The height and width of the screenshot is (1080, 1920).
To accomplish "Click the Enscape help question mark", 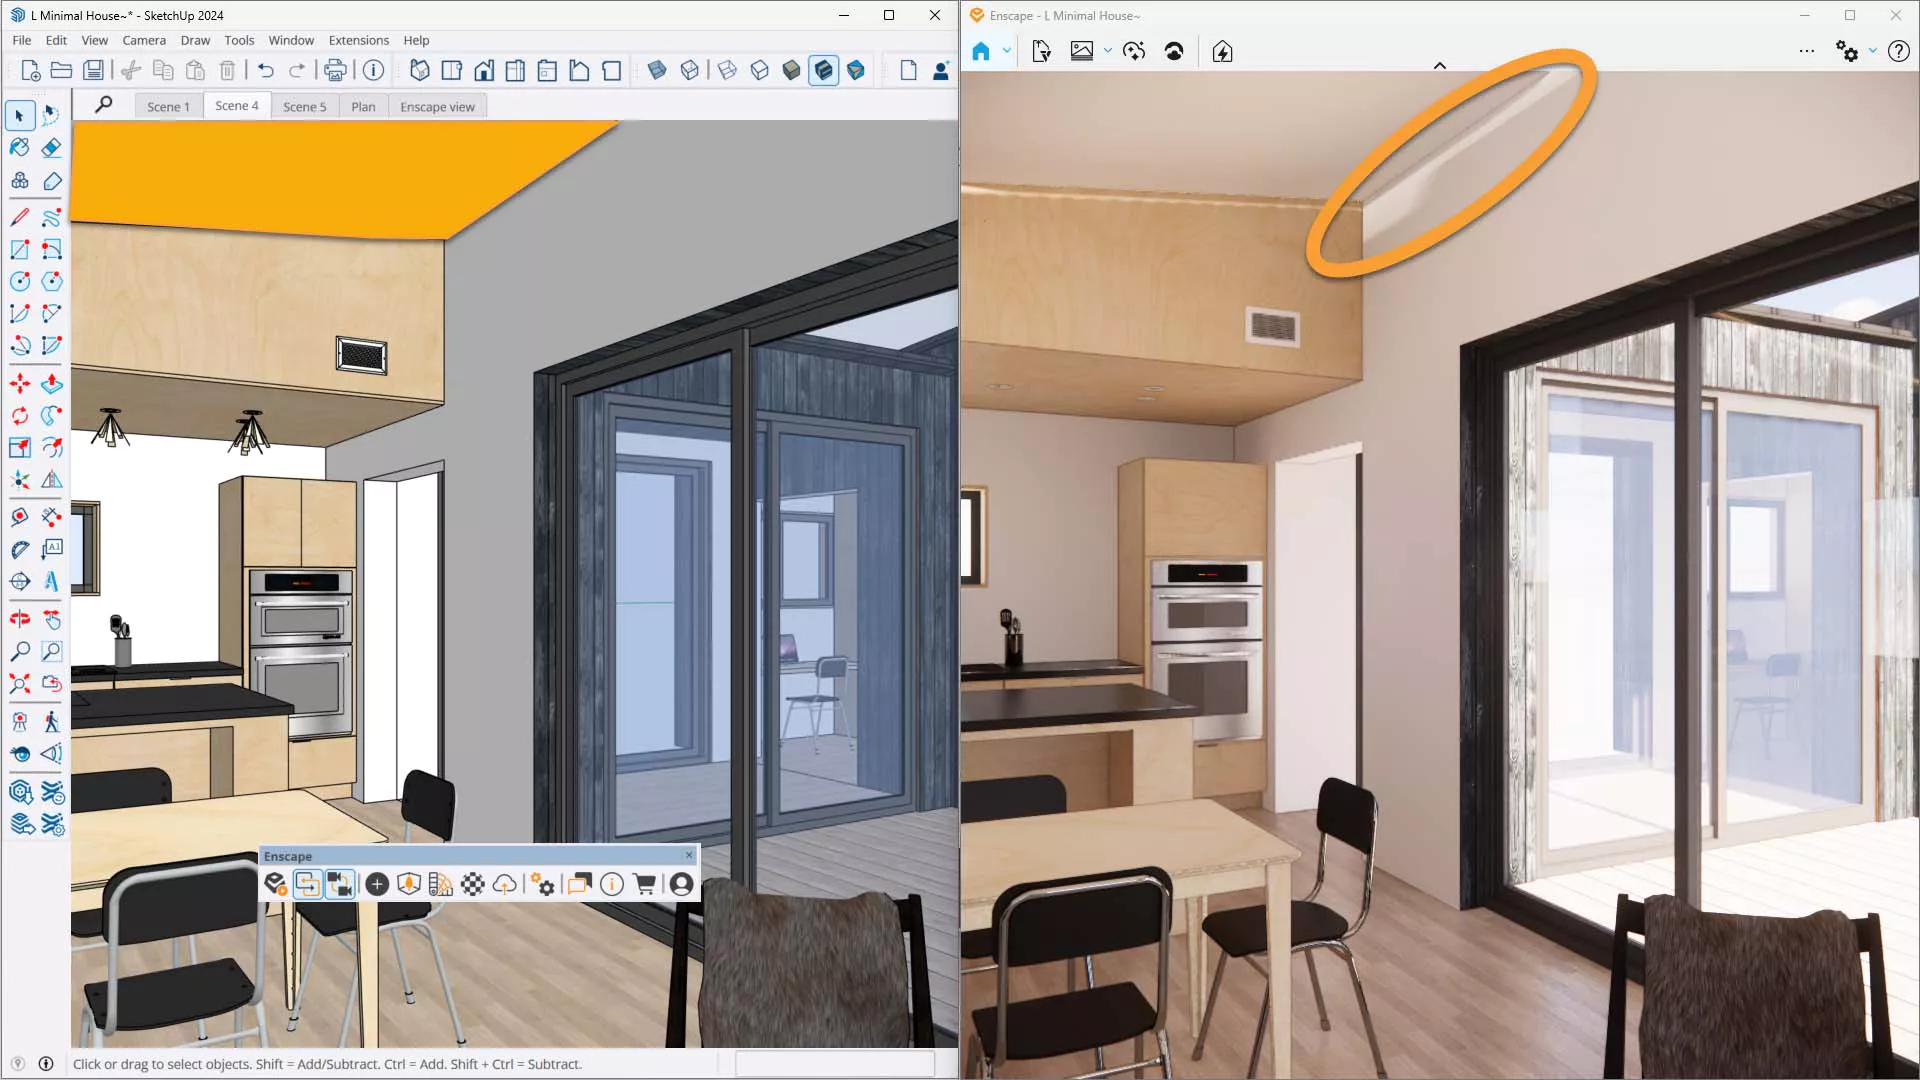I will [1898, 51].
